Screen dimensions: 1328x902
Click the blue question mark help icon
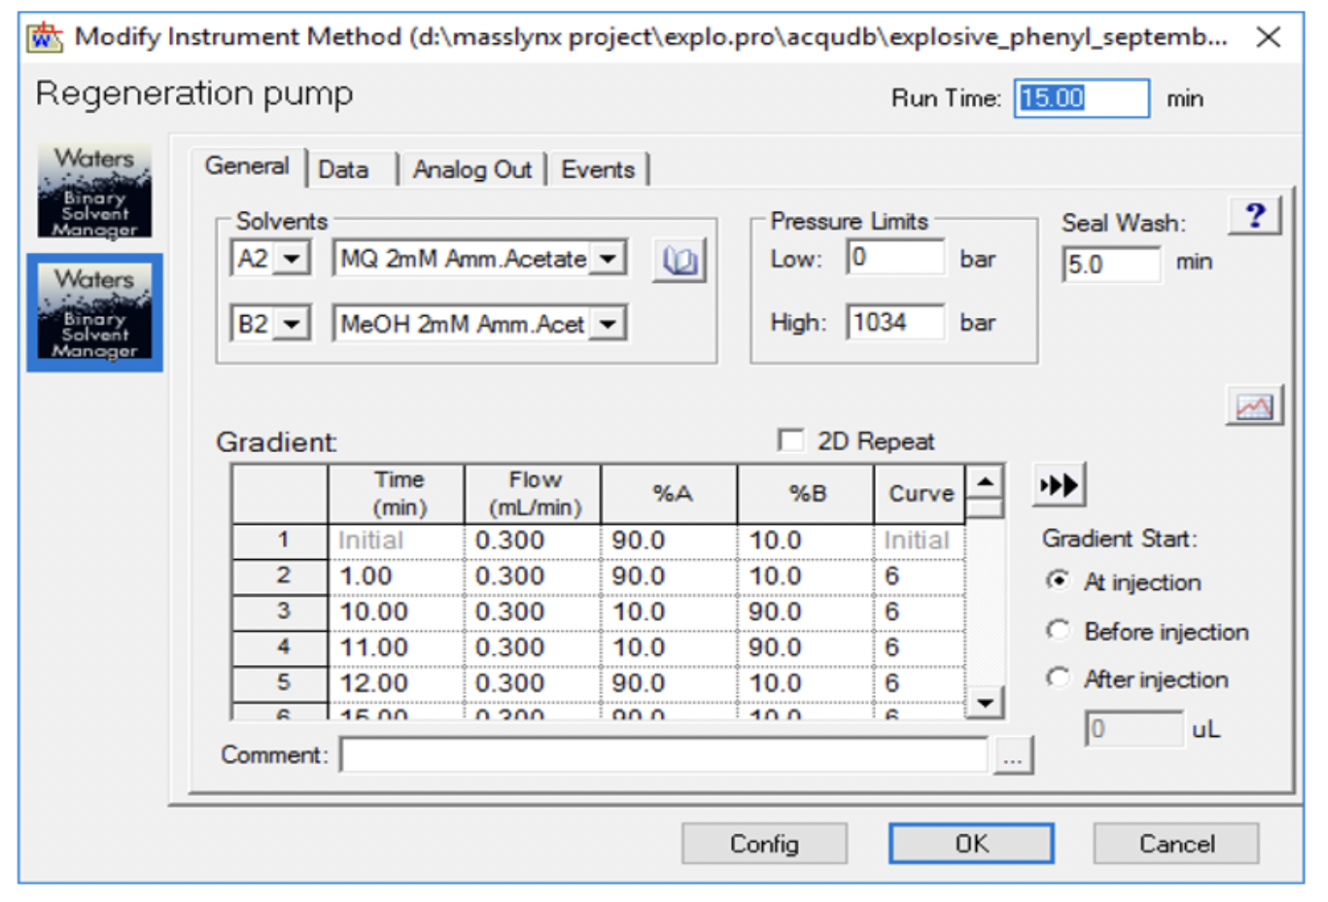click(1254, 215)
